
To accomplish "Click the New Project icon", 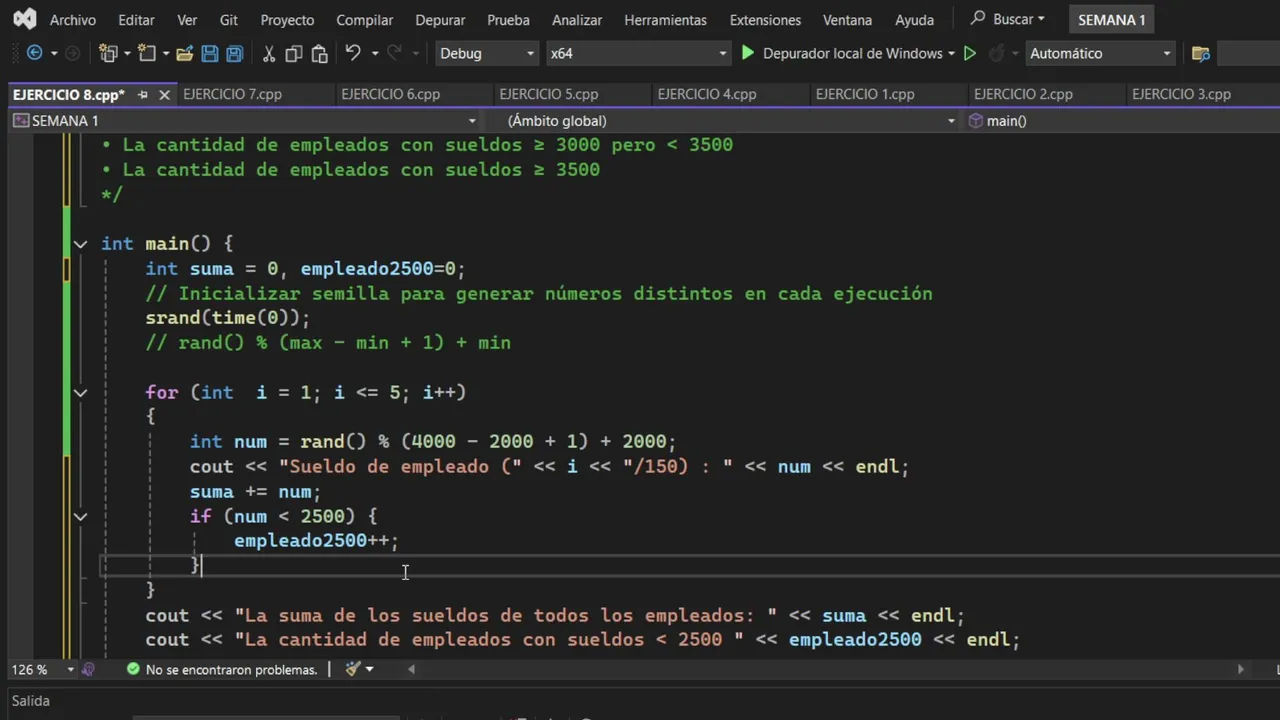I will click(108, 53).
